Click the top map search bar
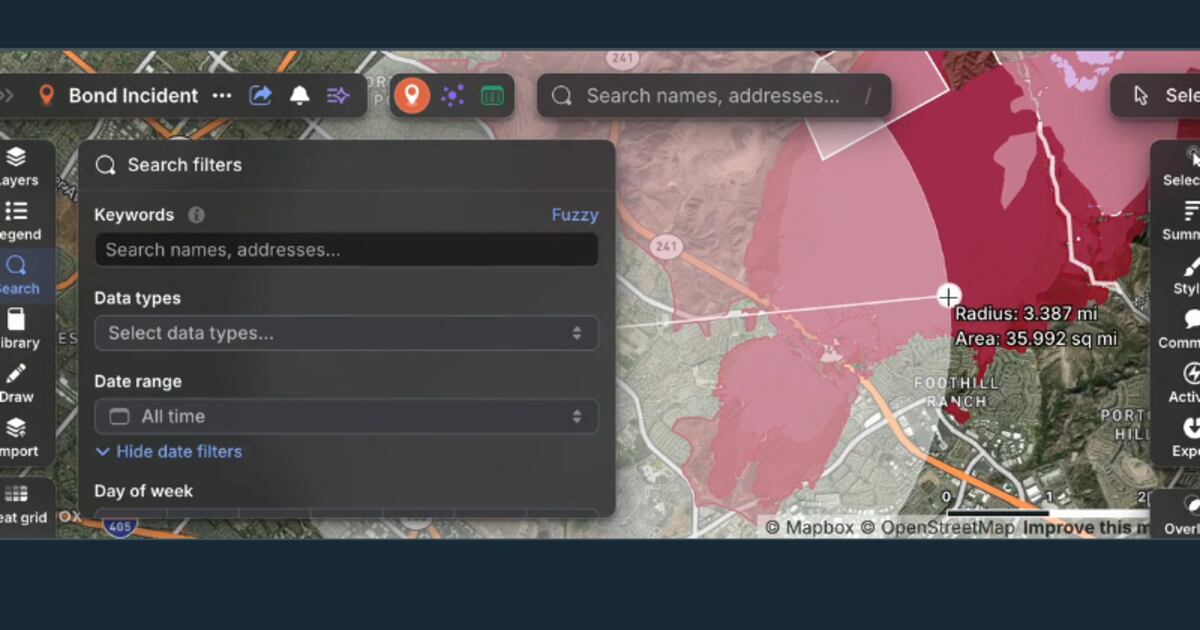This screenshot has height=630, width=1200. pyautogui.click(x=714, y=95)
